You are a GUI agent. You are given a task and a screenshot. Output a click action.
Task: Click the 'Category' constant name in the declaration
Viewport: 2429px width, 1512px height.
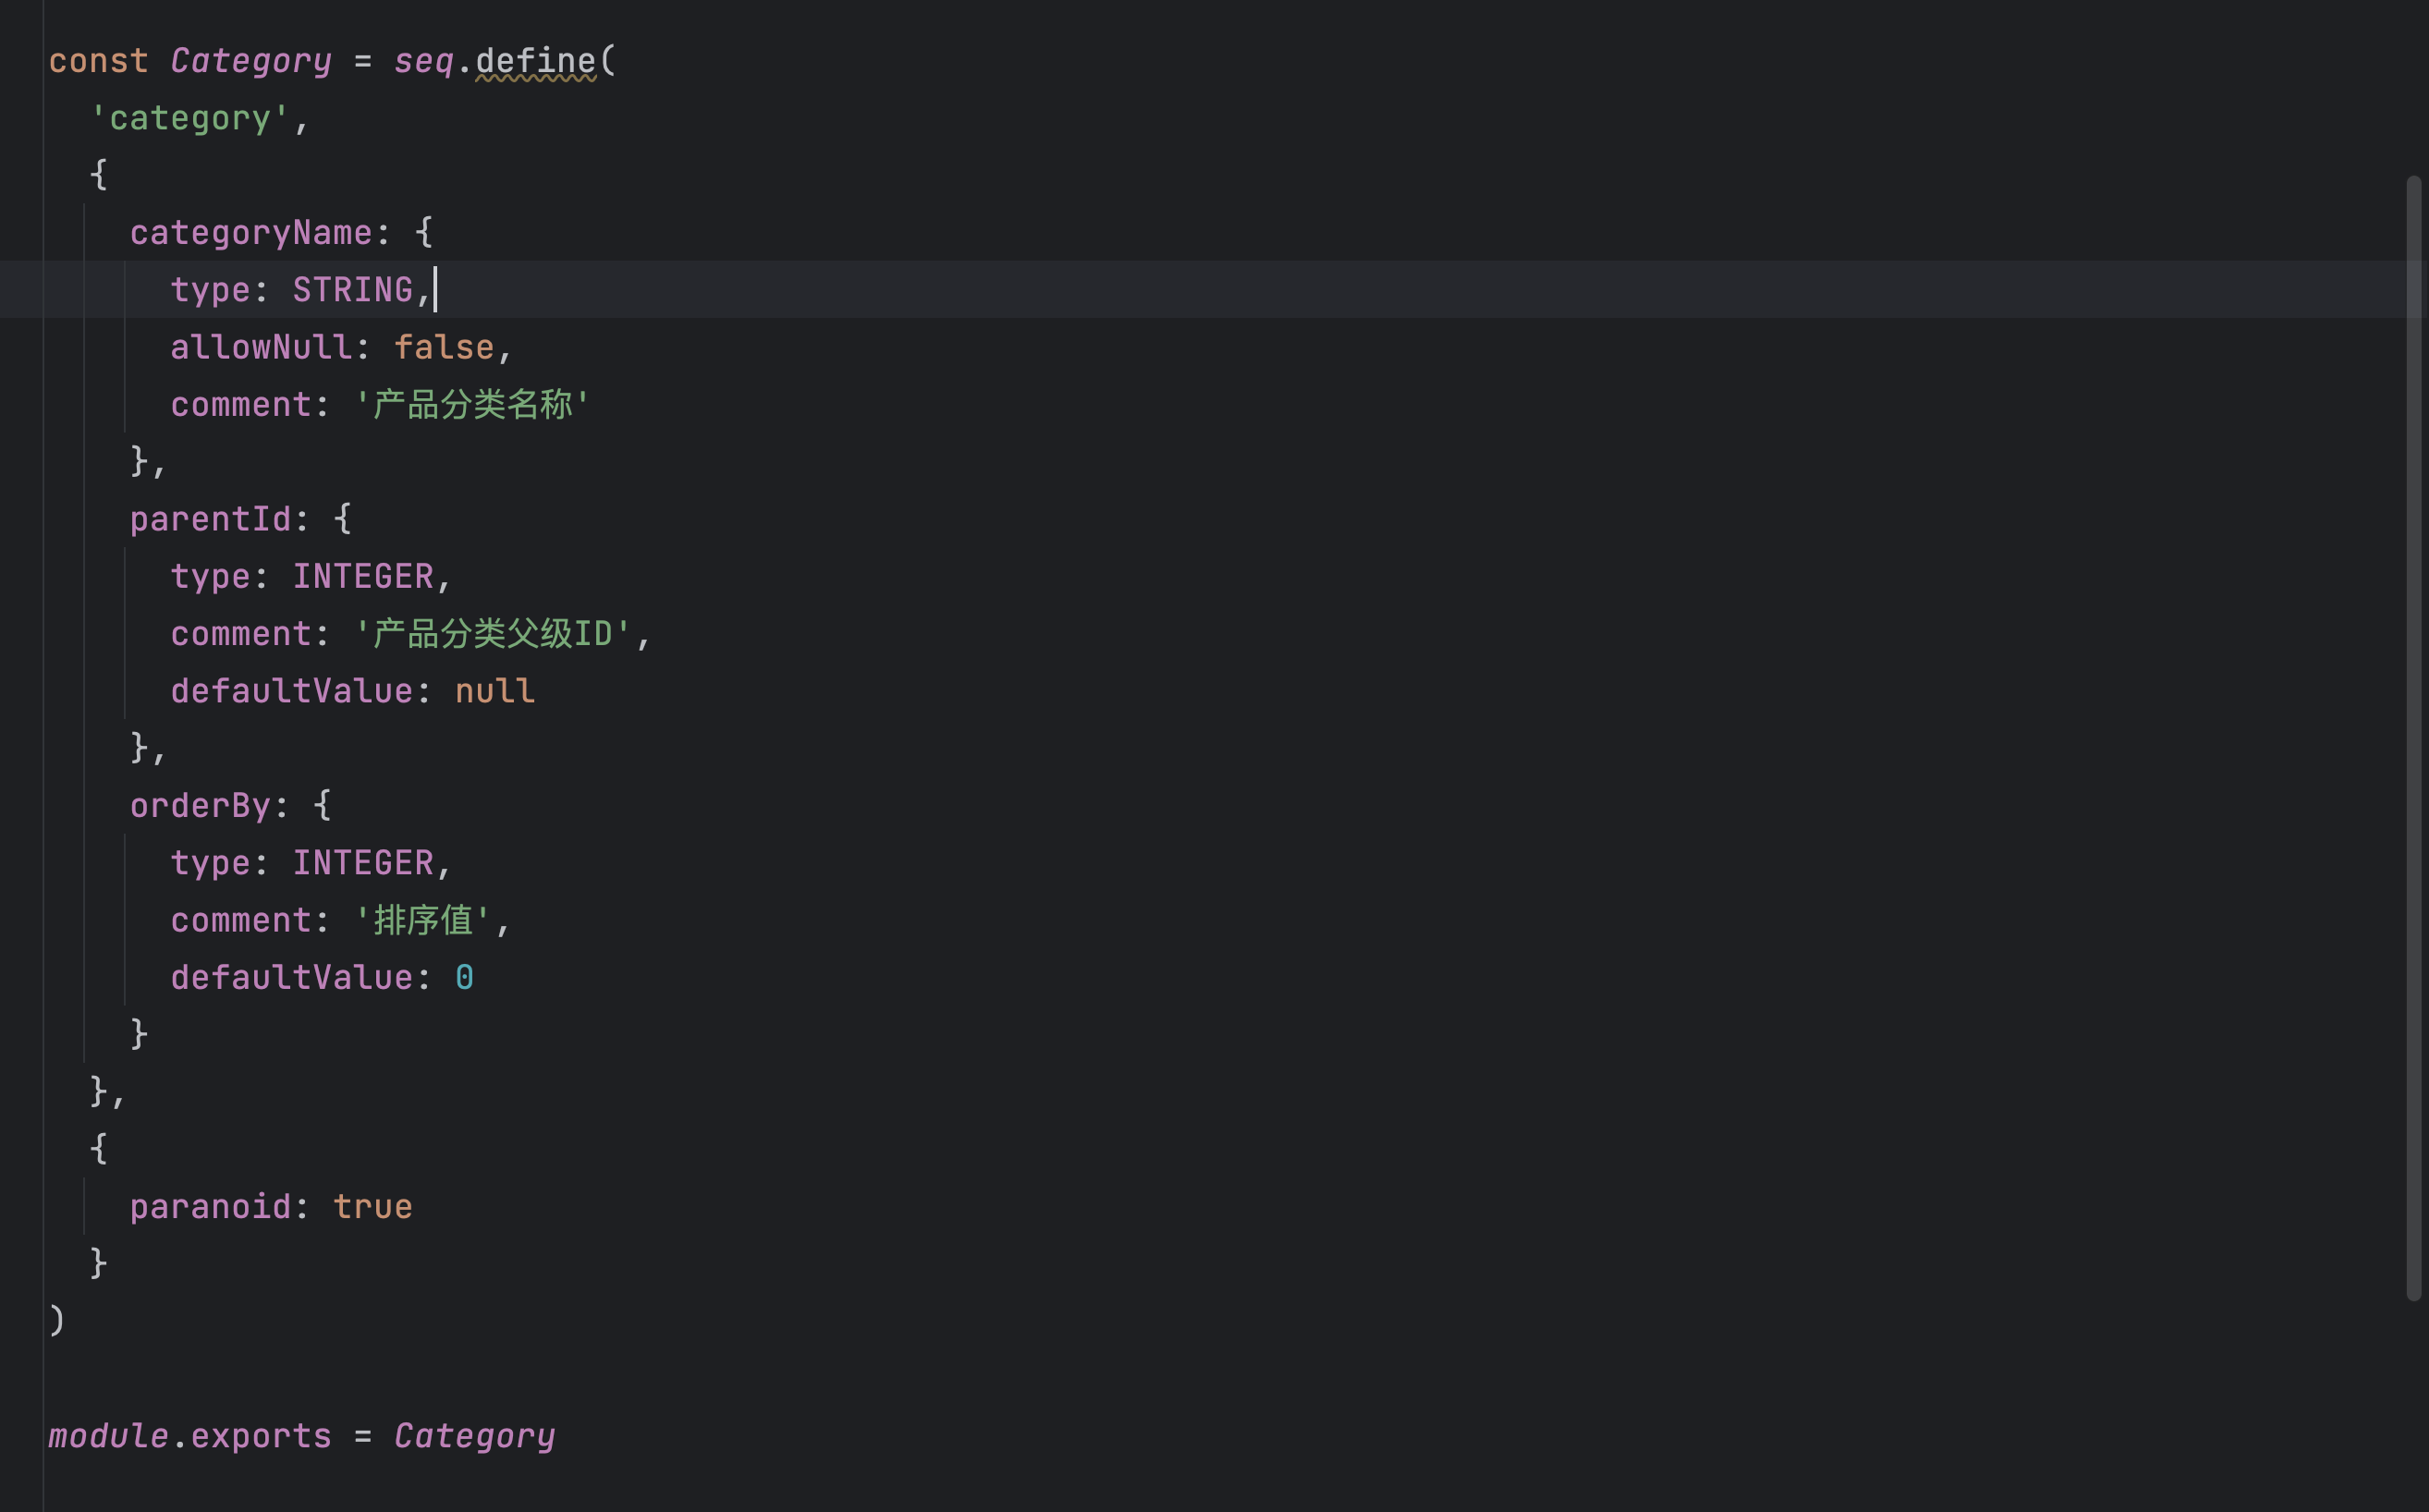(x=250, y=61)
